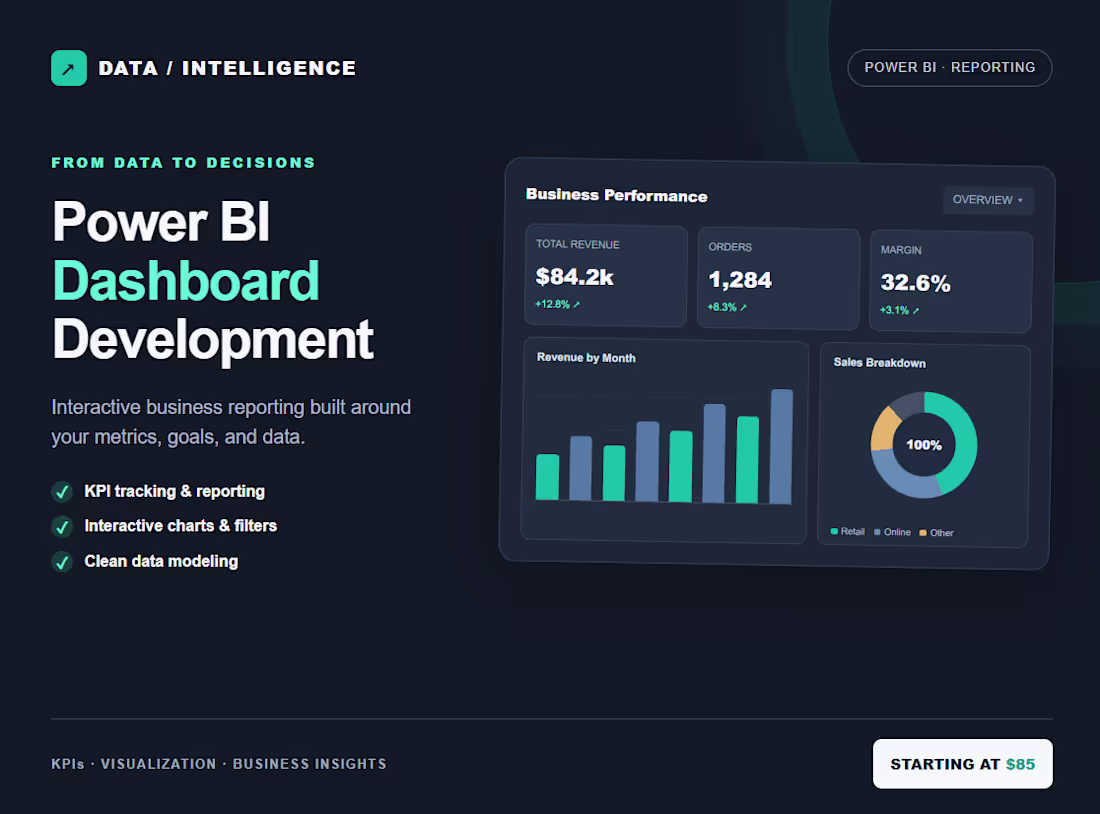Click the checkmark beside Clean data modeling
The image size is (1100, 814).
[x=62, y=561]
